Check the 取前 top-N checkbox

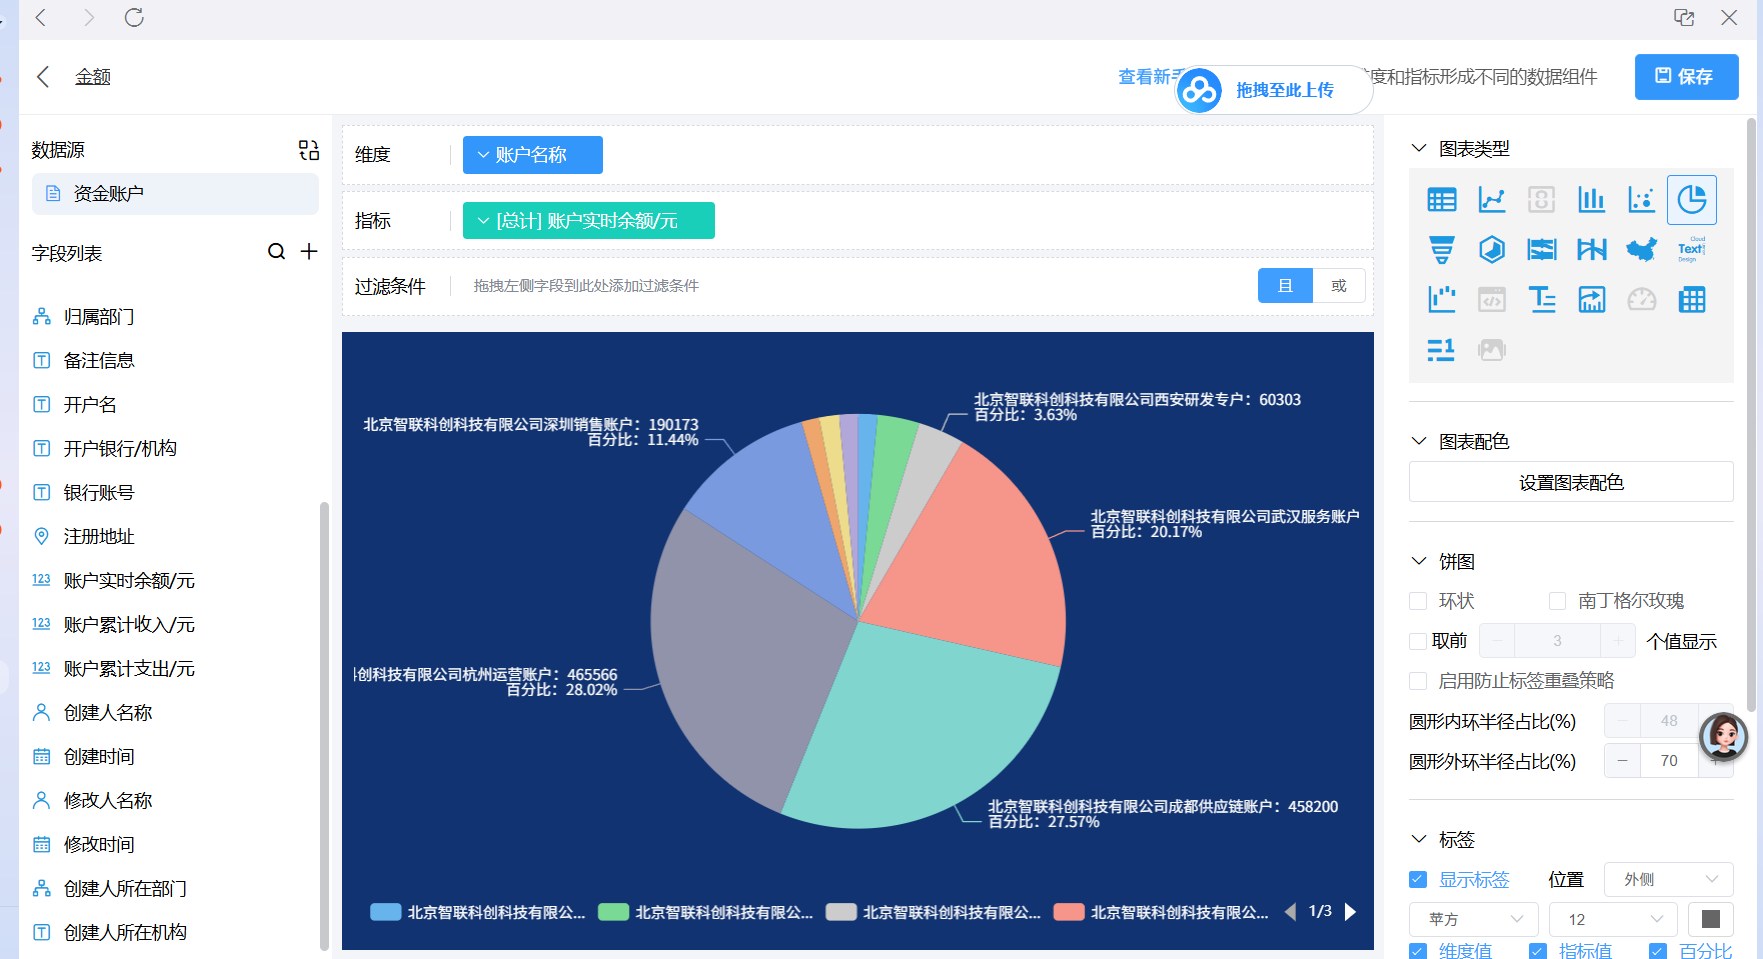1418,641
